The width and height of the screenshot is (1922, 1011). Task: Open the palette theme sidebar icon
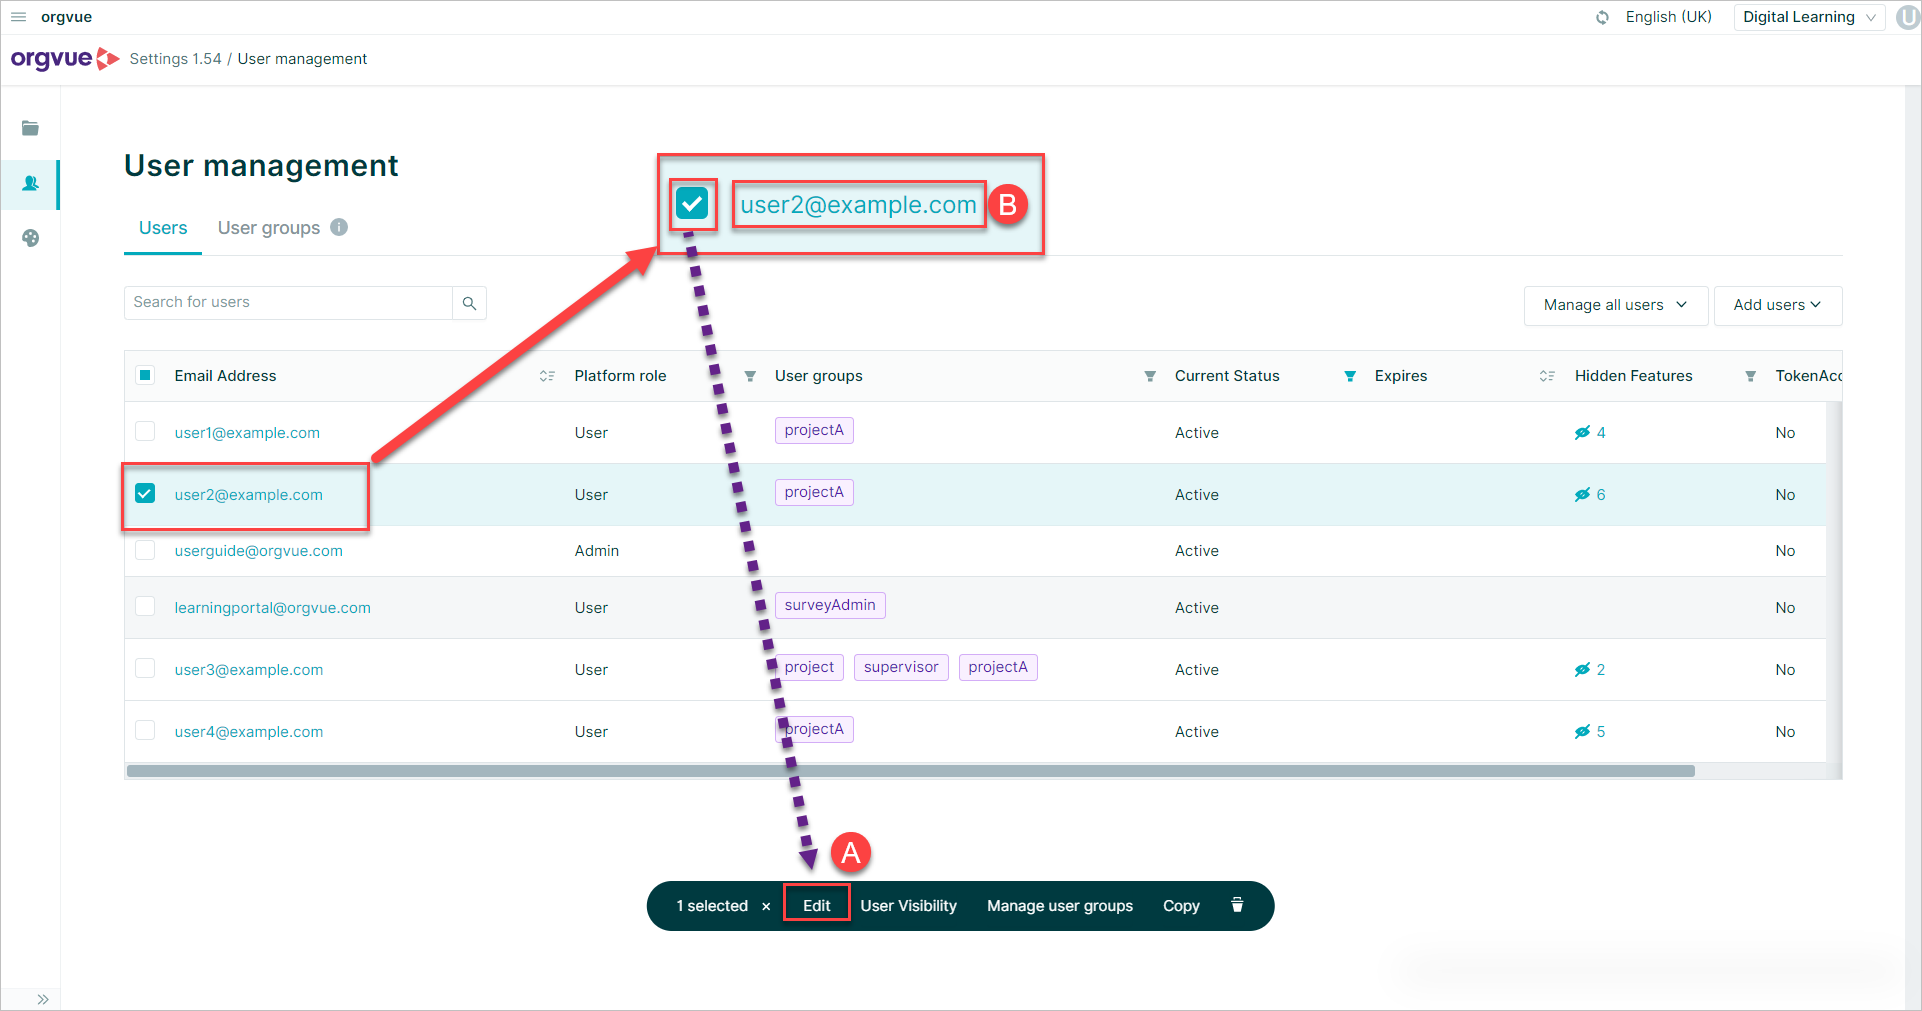coord(30,238)
